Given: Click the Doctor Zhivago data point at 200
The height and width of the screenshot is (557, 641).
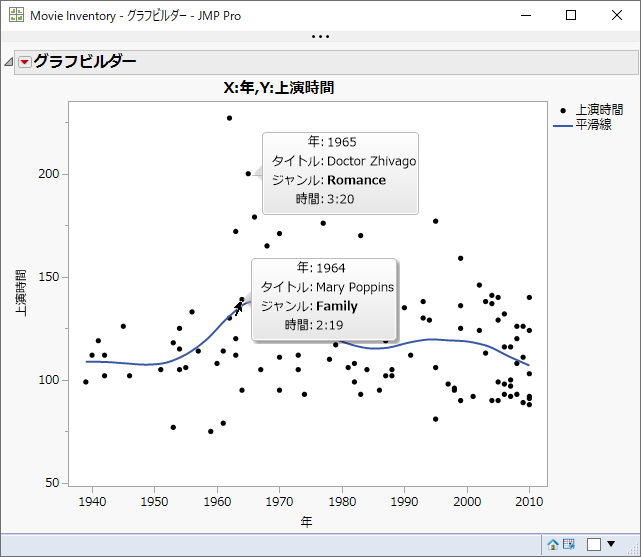Looking at the screenshot, I should pyautogui.click(x=248, y=174).
